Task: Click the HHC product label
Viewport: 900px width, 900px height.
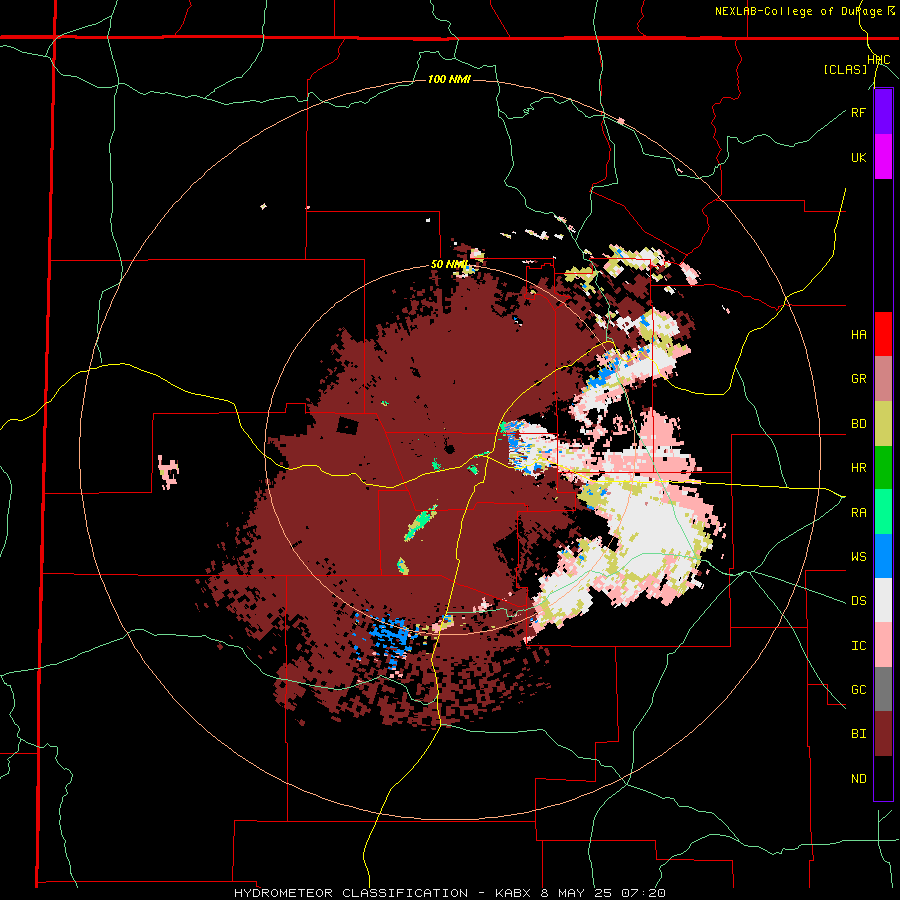Action: (879, 60)
